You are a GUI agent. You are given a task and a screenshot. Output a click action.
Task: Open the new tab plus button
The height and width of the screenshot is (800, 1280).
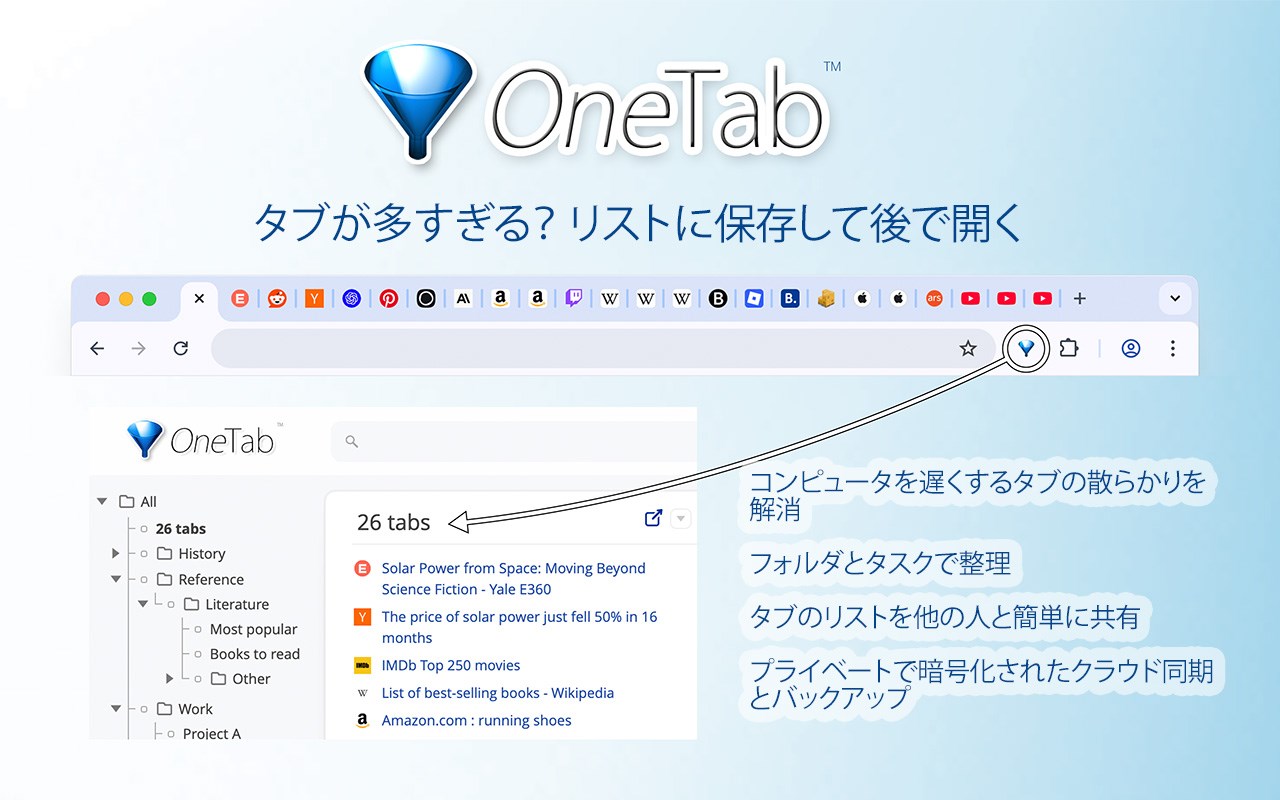[x=1079, y=298]
